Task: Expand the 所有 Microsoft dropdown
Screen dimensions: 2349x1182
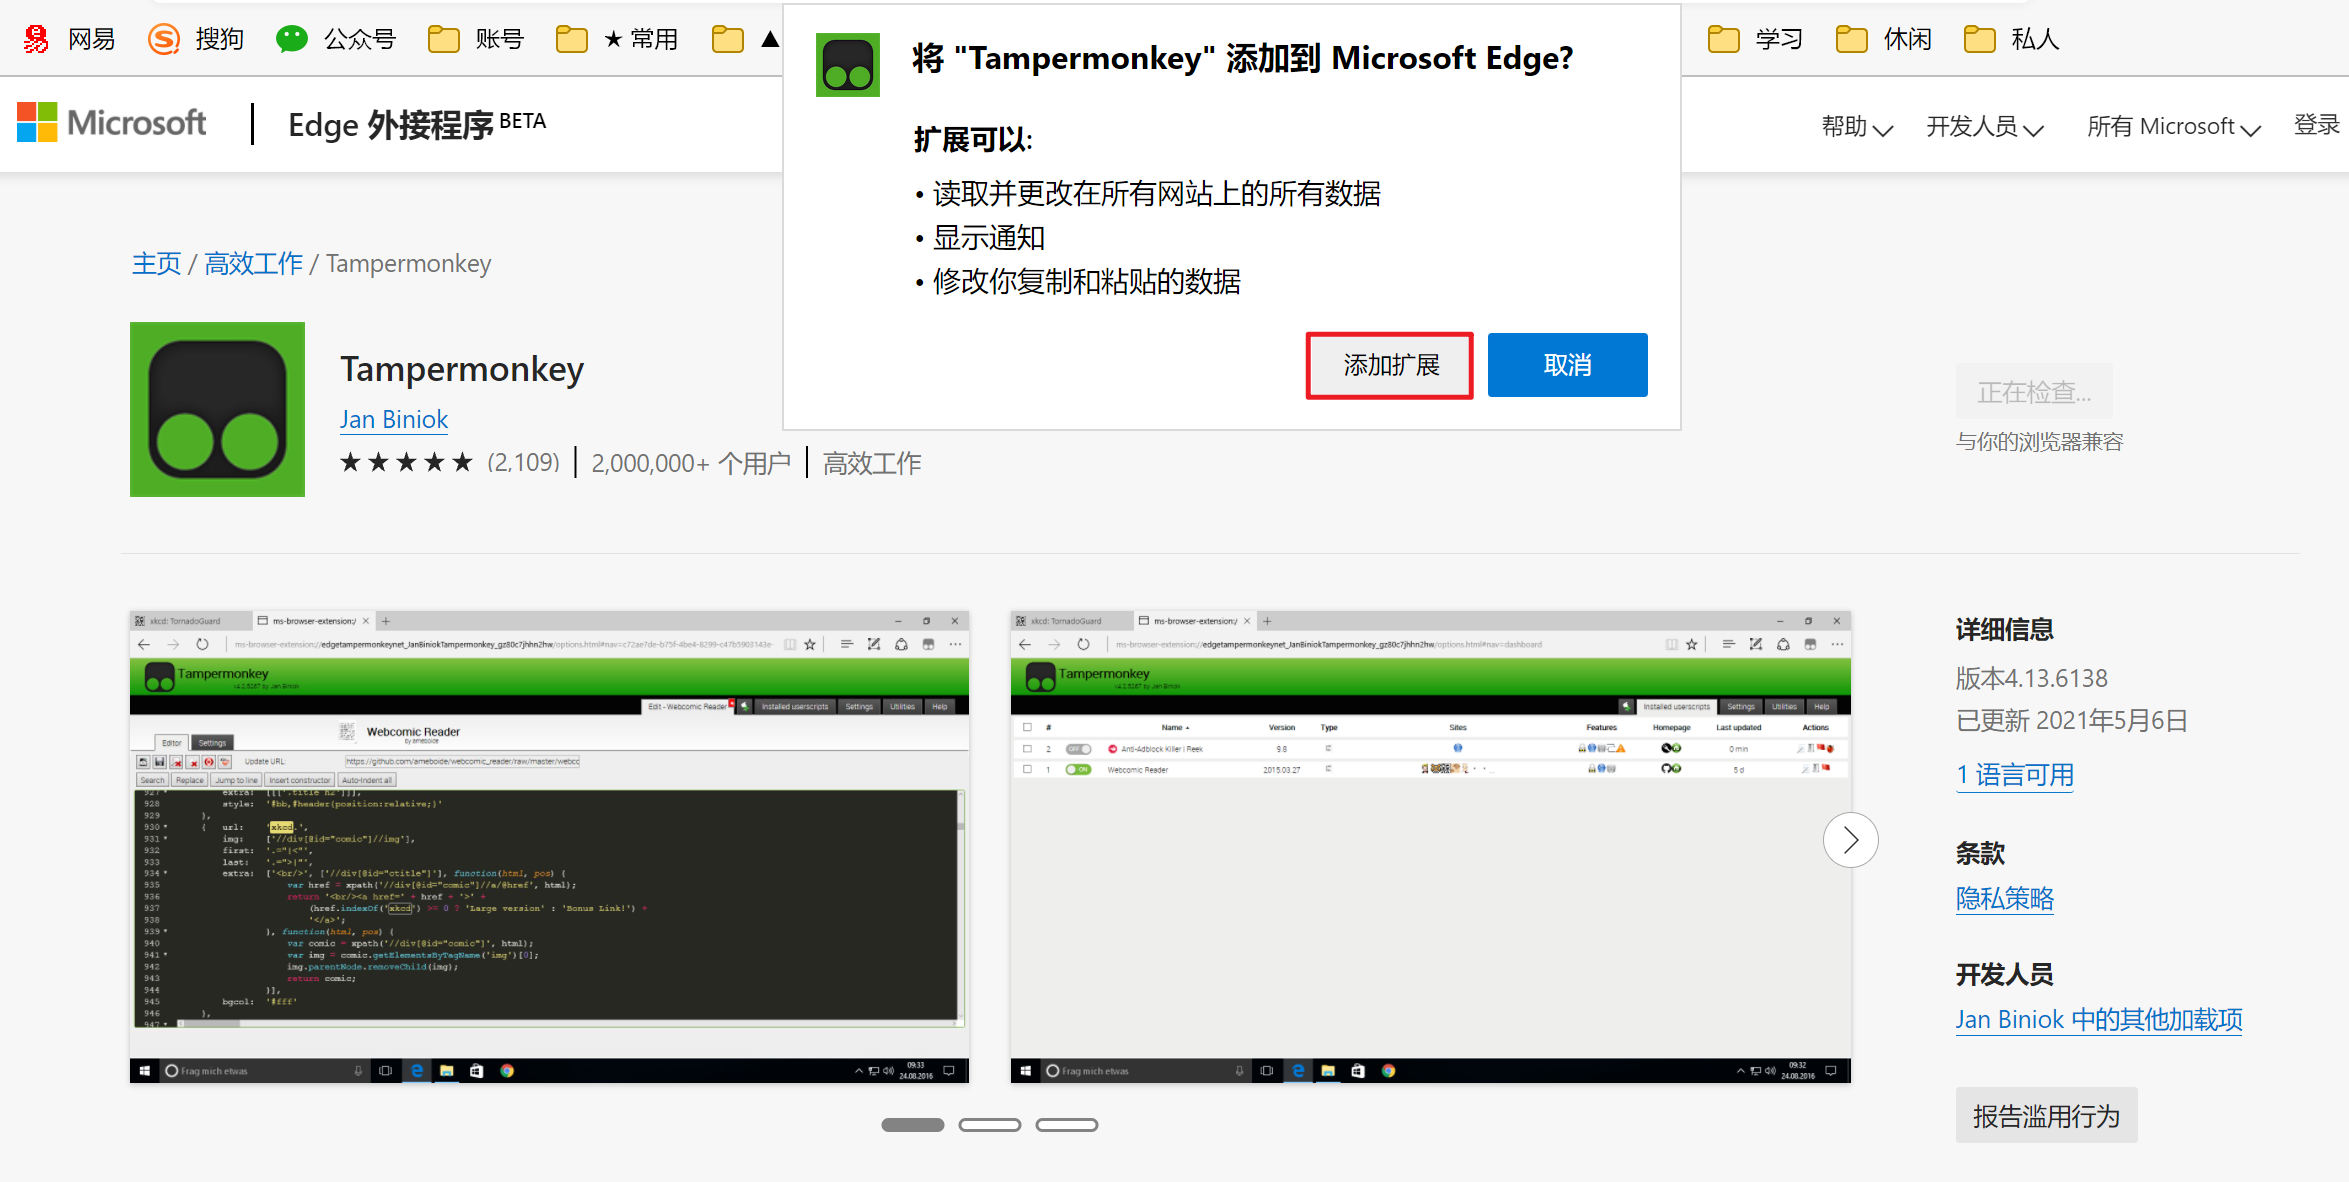Action: [x=2173, y=127]
